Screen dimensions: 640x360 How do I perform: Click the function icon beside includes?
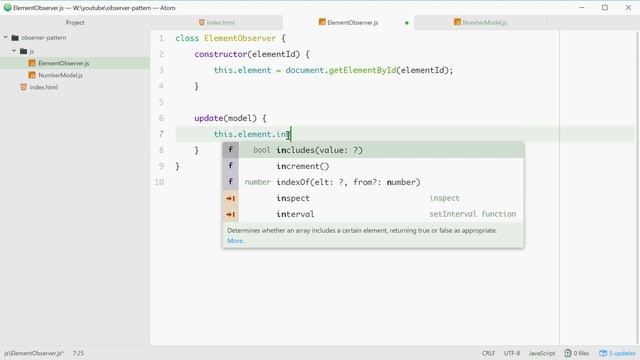[231, 150]
